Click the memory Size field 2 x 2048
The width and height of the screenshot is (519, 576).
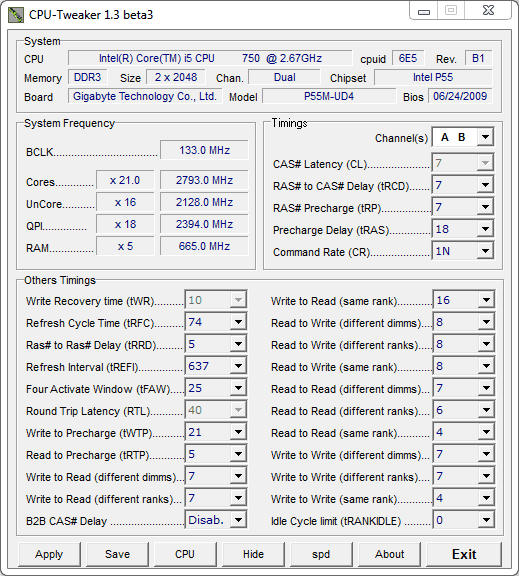click(x=176, y=78)
